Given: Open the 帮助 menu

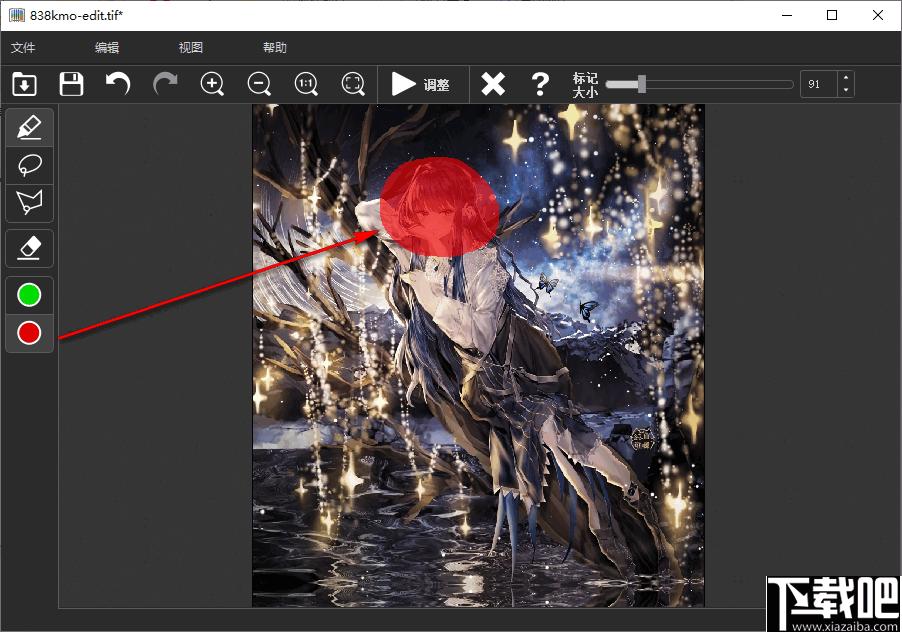Looking at the screenshot, I should click(x=275, y=48).
